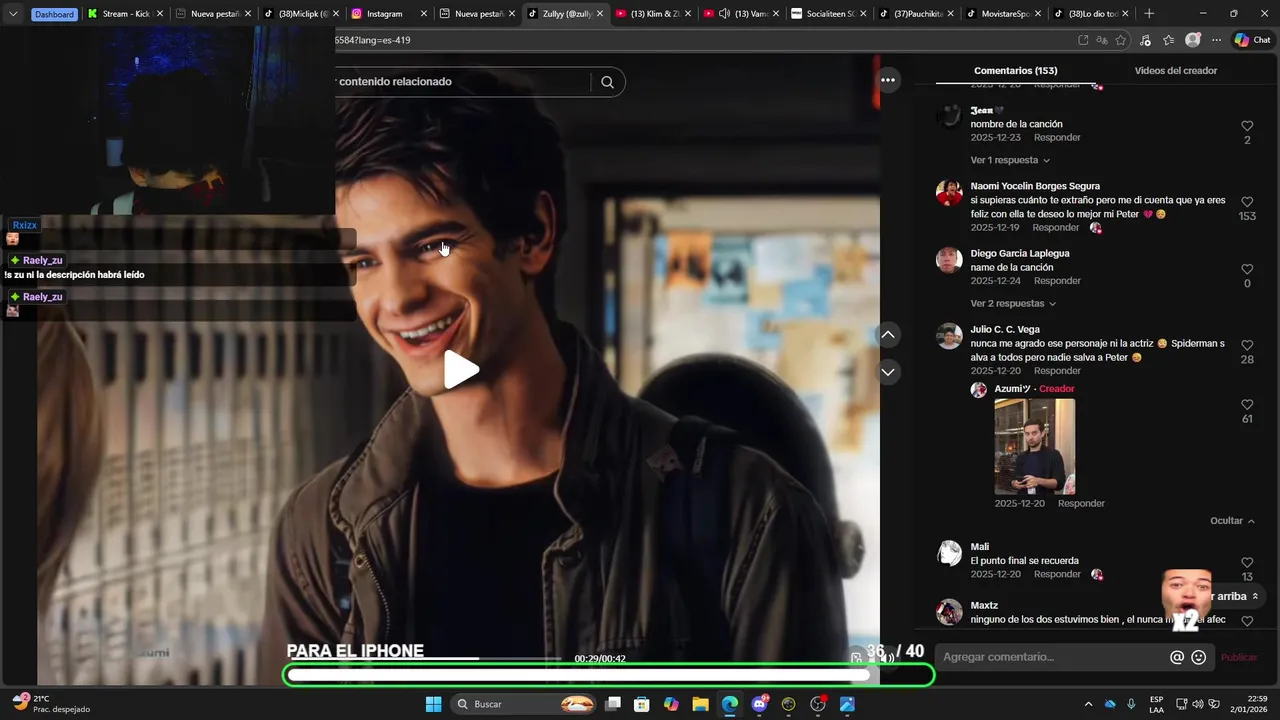Expand 'Ver 1 respuesta' under the song name comment
This screenshot has width=1280, height=720.
[1010, 160]
